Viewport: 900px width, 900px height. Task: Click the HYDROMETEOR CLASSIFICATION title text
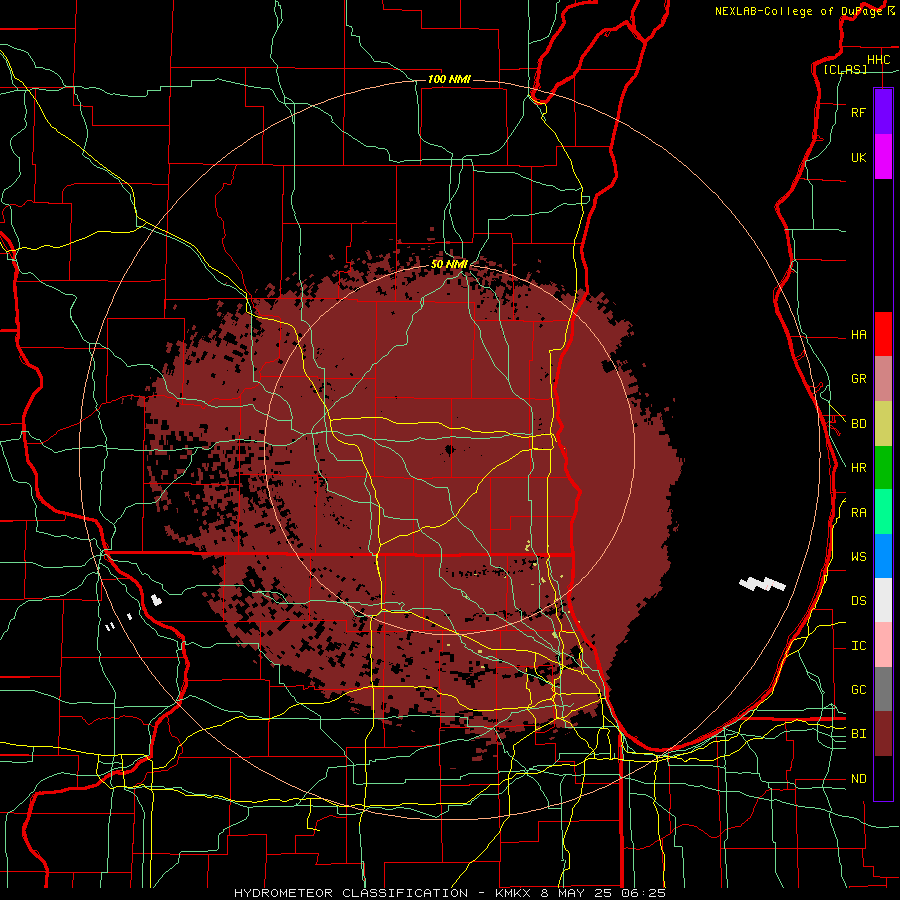point(351,893)
